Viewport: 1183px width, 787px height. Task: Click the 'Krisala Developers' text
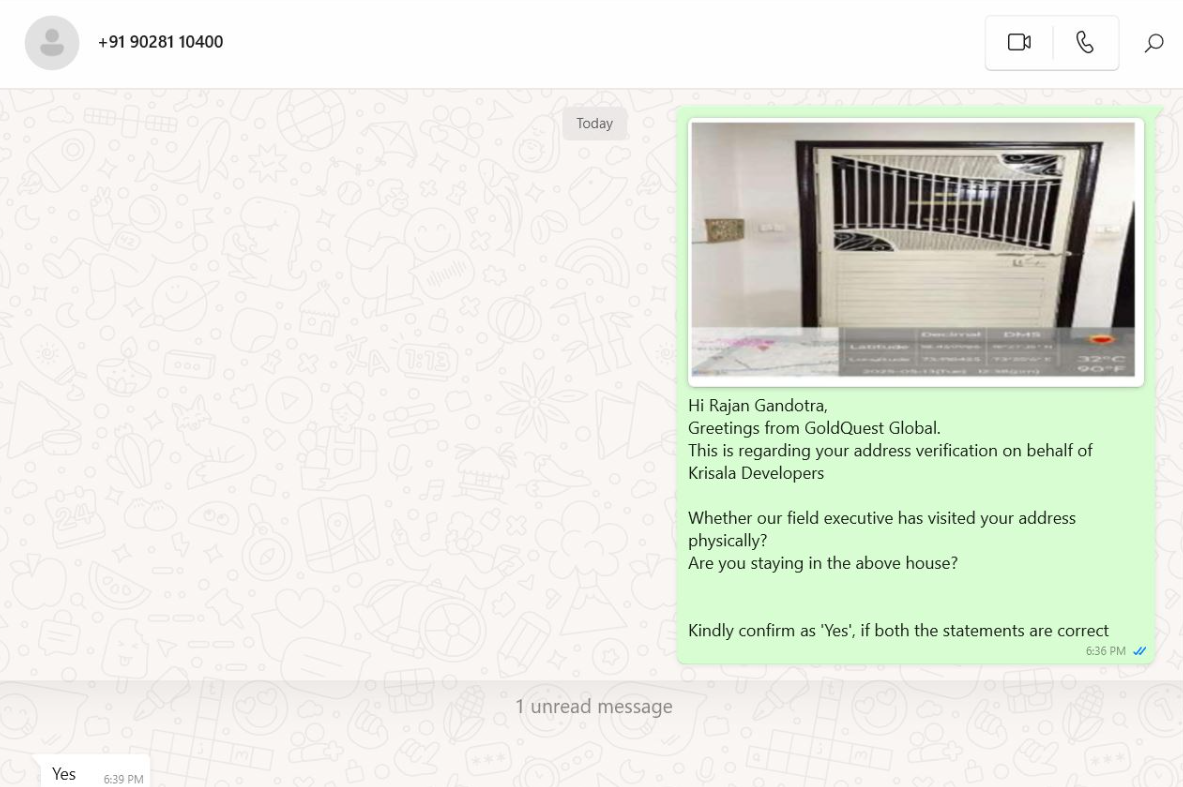[756, 473]
